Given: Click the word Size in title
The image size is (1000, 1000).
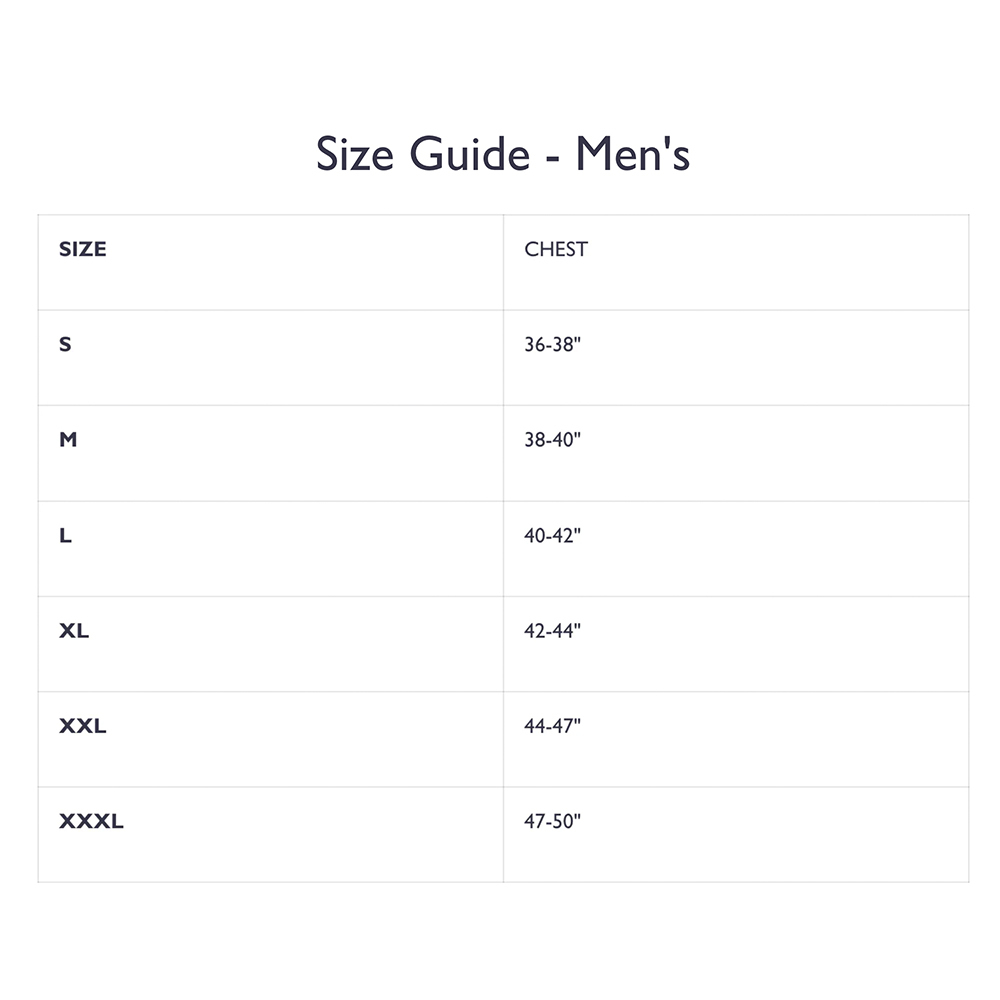Looking at the screenshot, I should click(x=355, y=154).
